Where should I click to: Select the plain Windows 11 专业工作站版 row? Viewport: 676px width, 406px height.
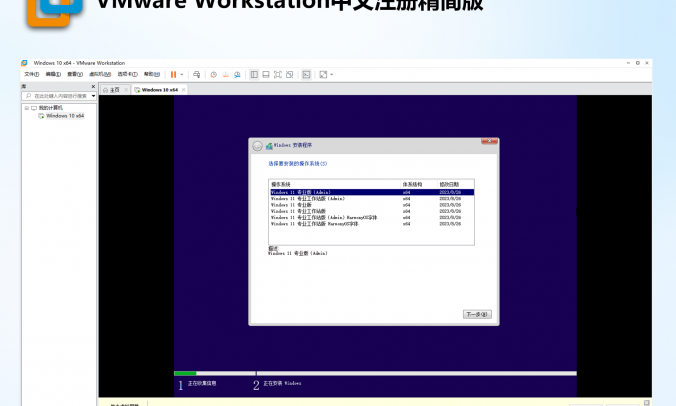click(x=372, y=211)
